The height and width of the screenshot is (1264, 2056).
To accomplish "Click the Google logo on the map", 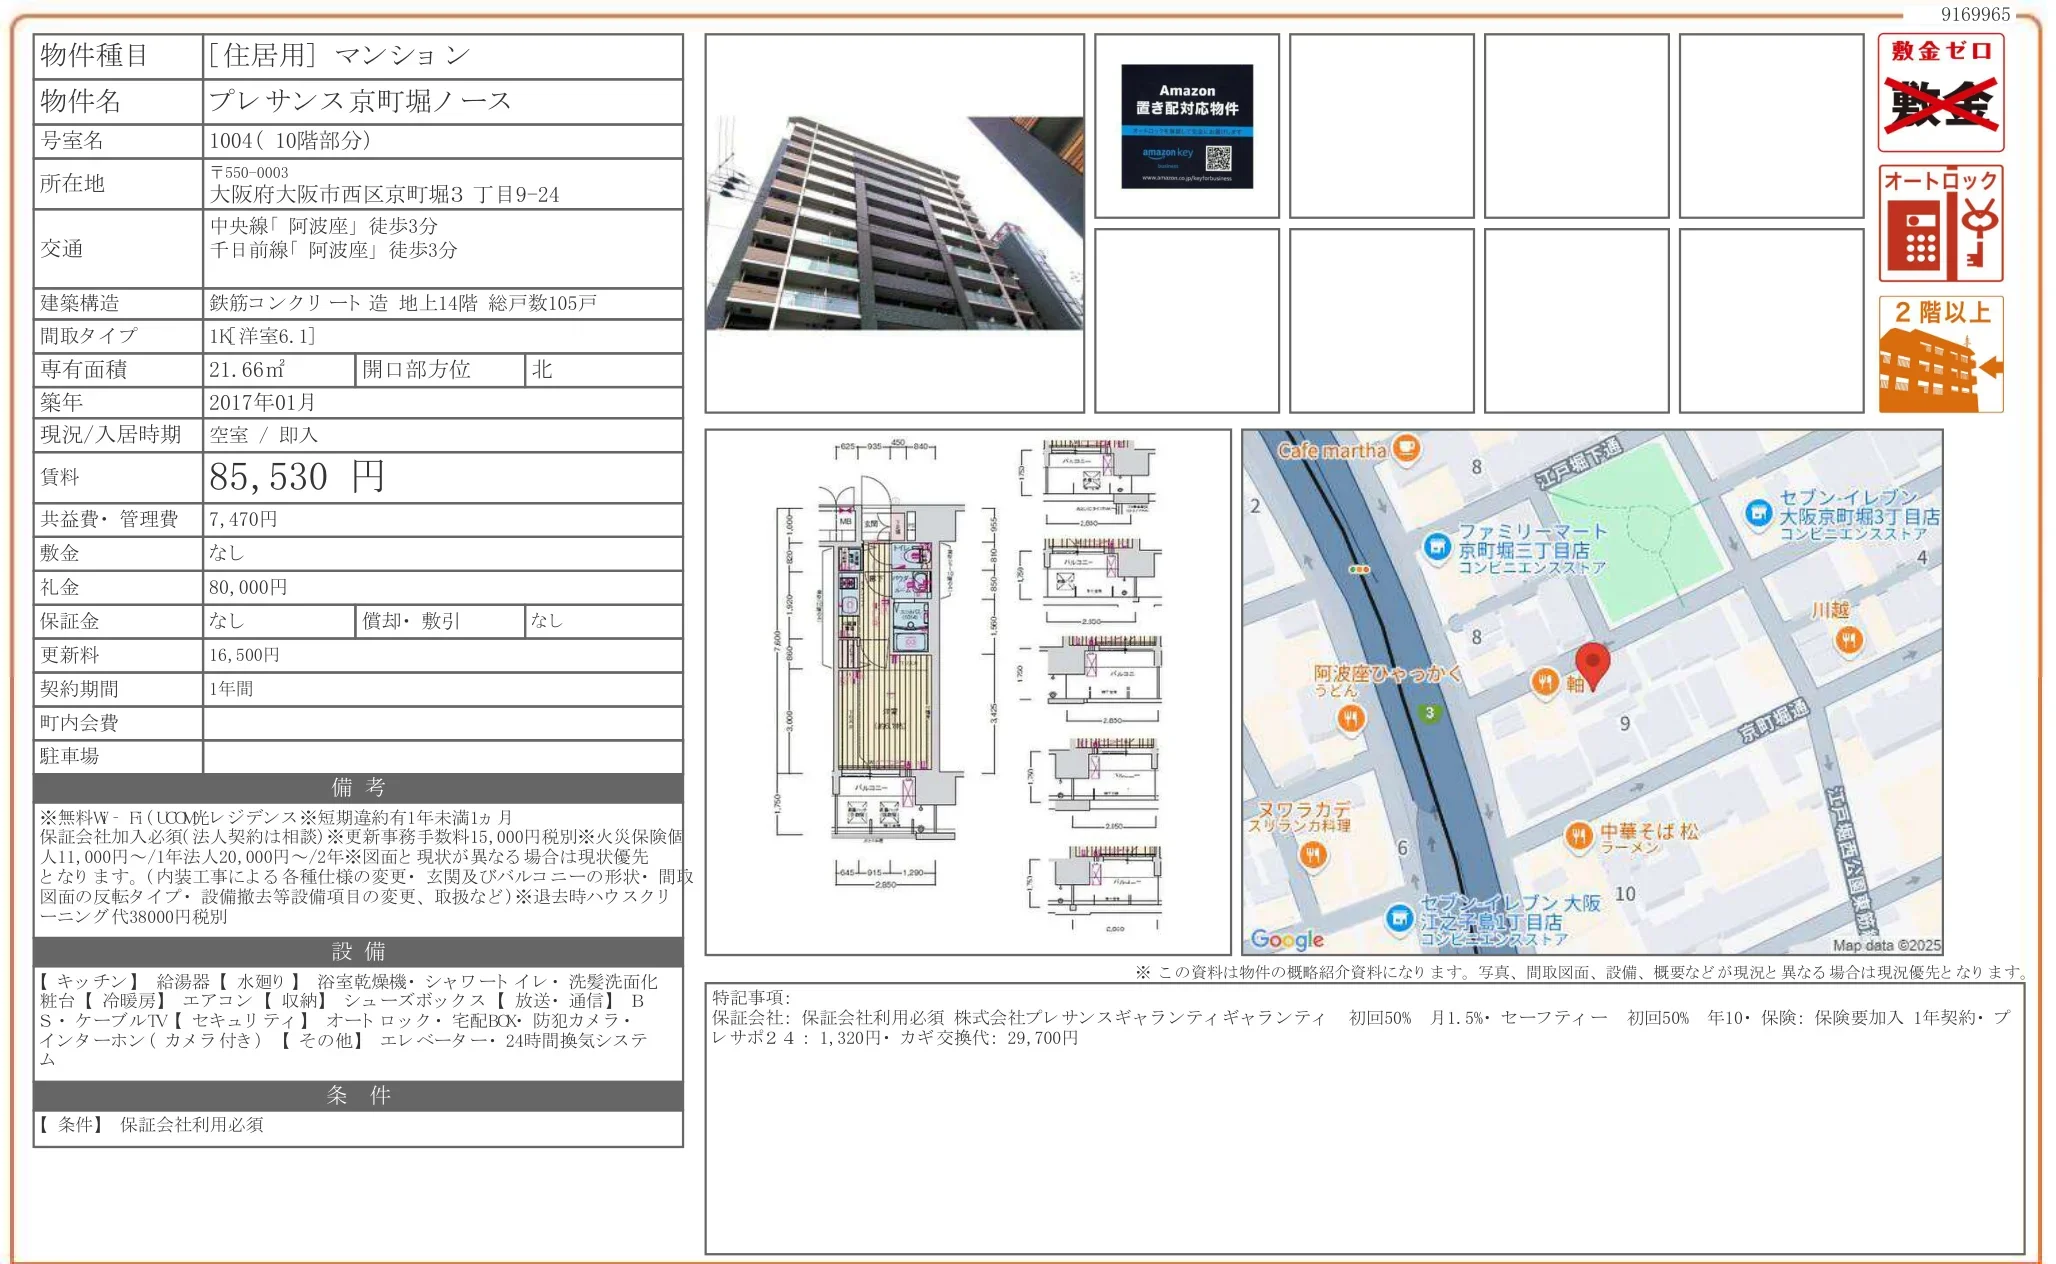I will click(x=1287, y=939).
